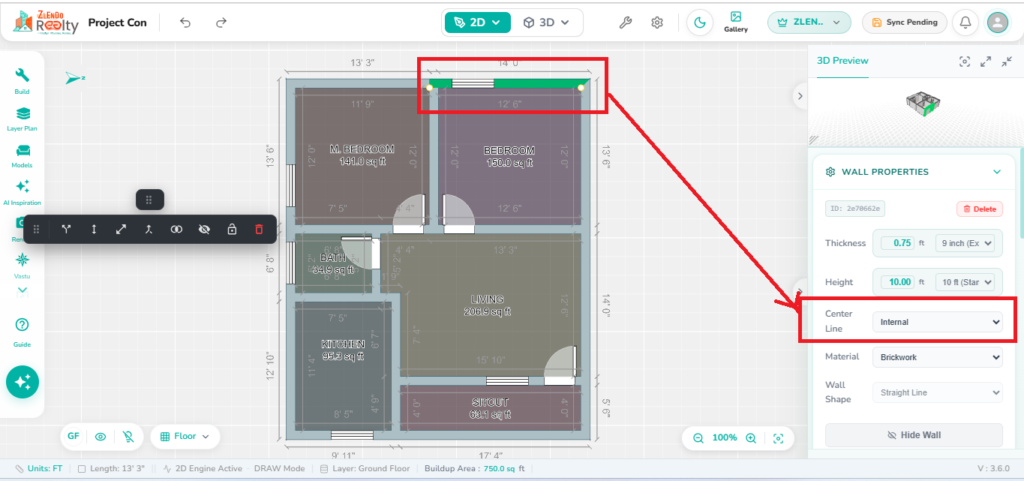Click the overlapping circles icon in floating toolbar
Screen dimensions: 1024x481
pyautogui.click(x=176, y=229)
